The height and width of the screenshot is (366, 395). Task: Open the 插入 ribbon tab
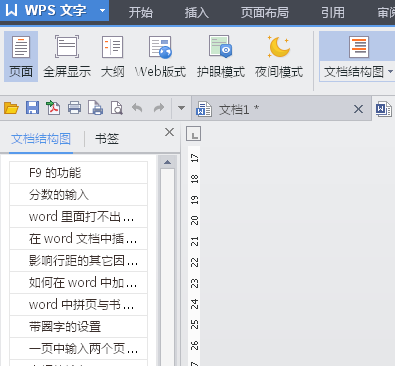pos(197,13)
